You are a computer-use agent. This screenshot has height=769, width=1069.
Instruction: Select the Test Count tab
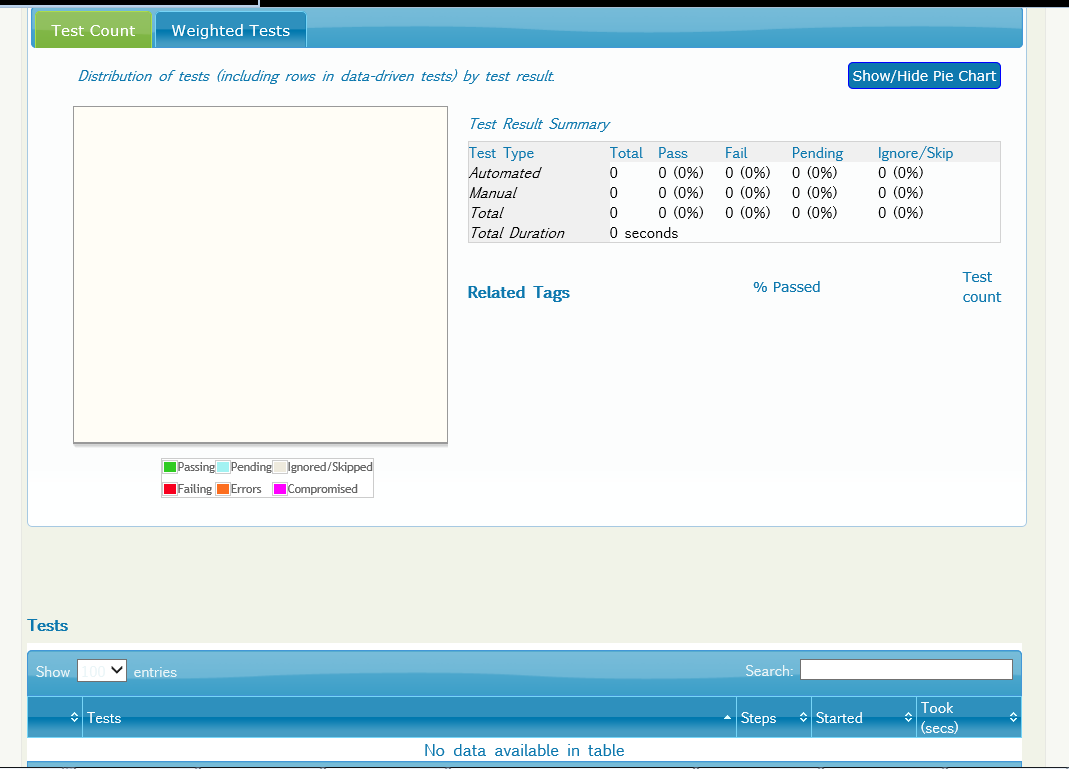pyautogui.click(x=93, y=29)
